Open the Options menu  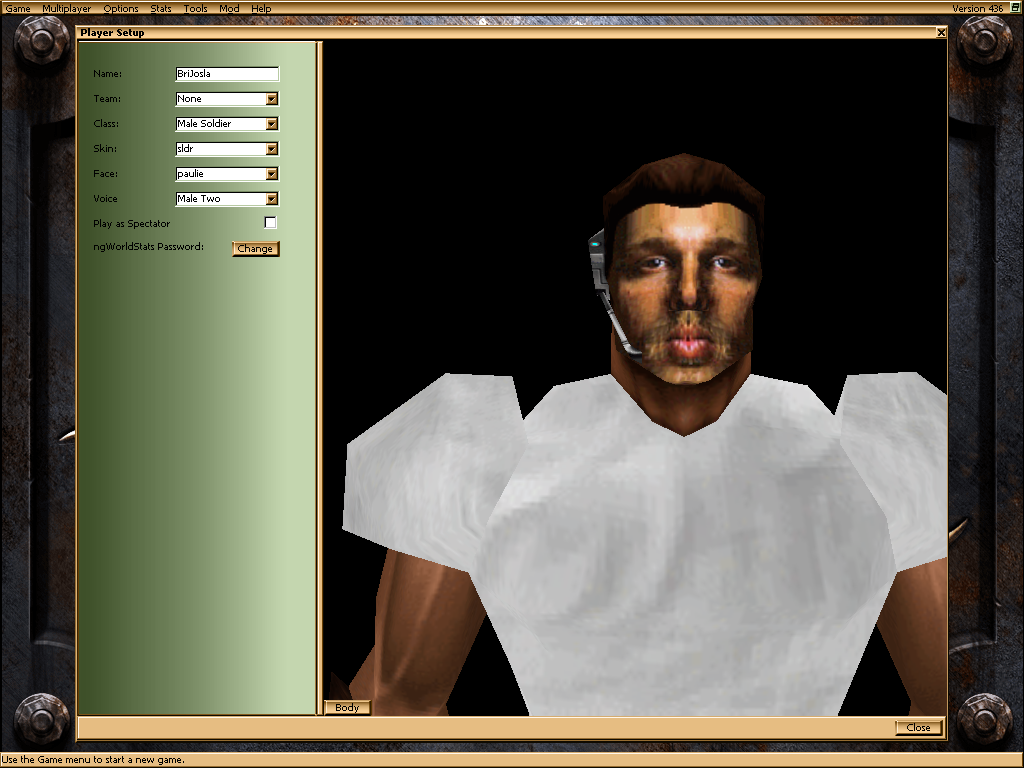click(x=121, y=8)
